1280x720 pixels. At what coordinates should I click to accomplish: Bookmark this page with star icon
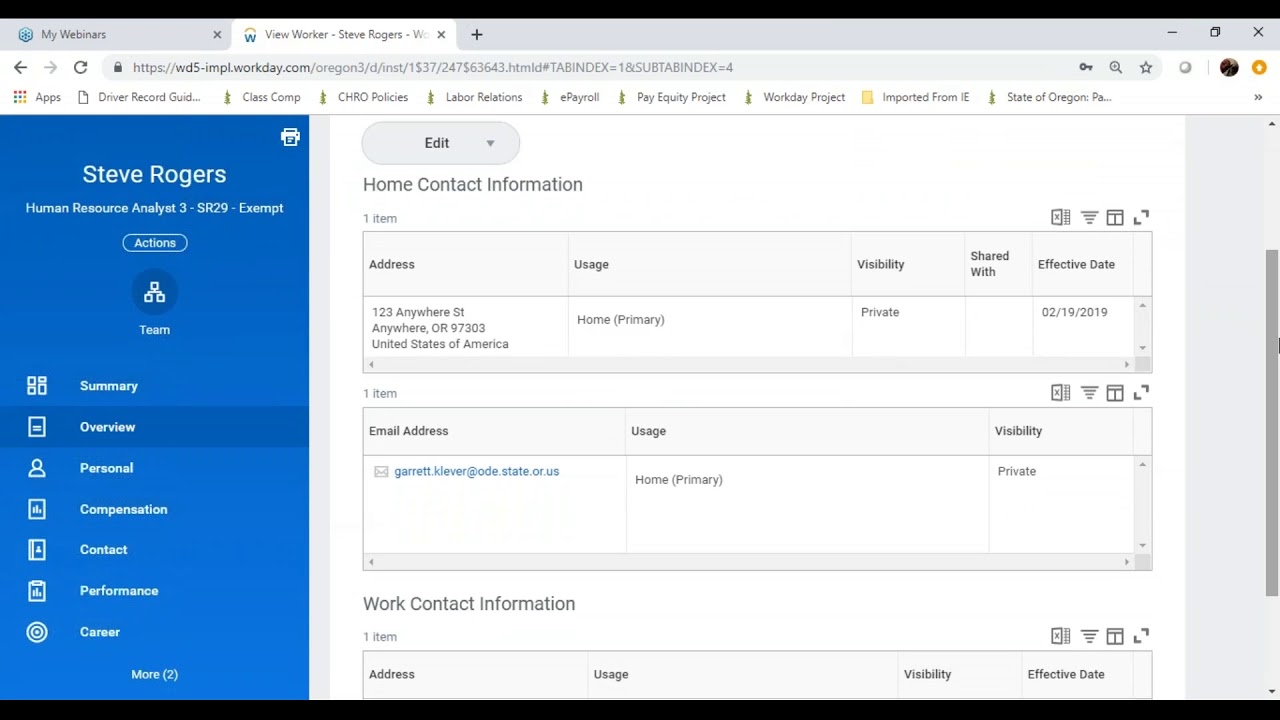1146,67
